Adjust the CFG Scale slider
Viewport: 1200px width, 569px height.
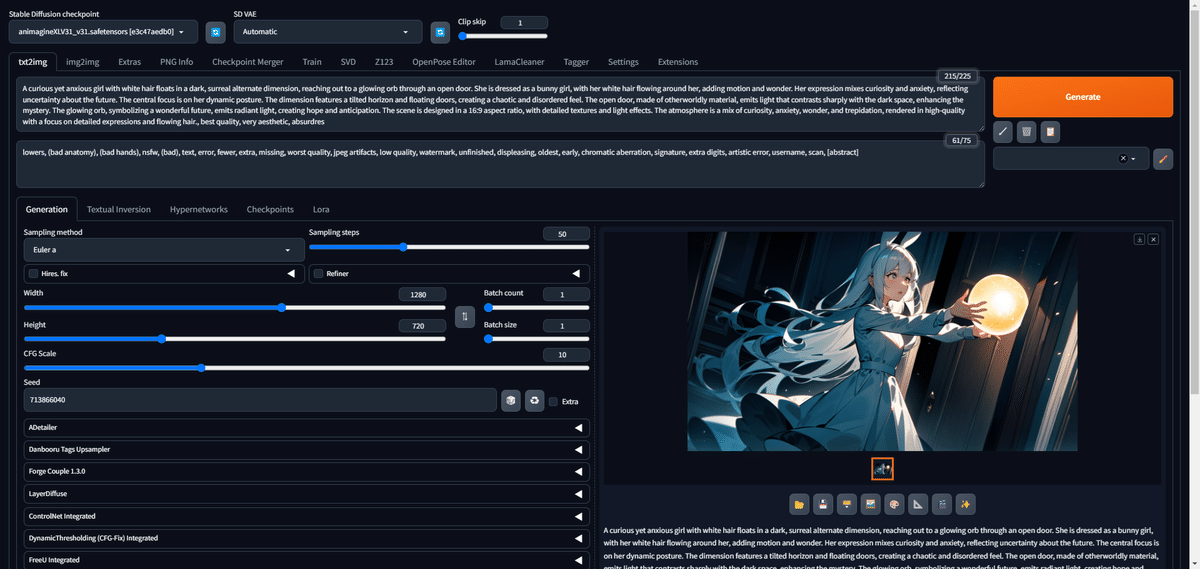click(x=306, y=368)
